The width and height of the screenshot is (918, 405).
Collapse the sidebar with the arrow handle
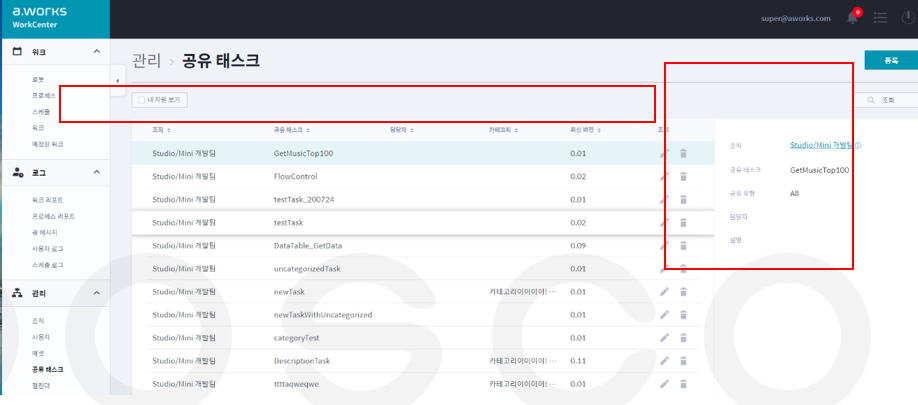click(x=117, y=81)
